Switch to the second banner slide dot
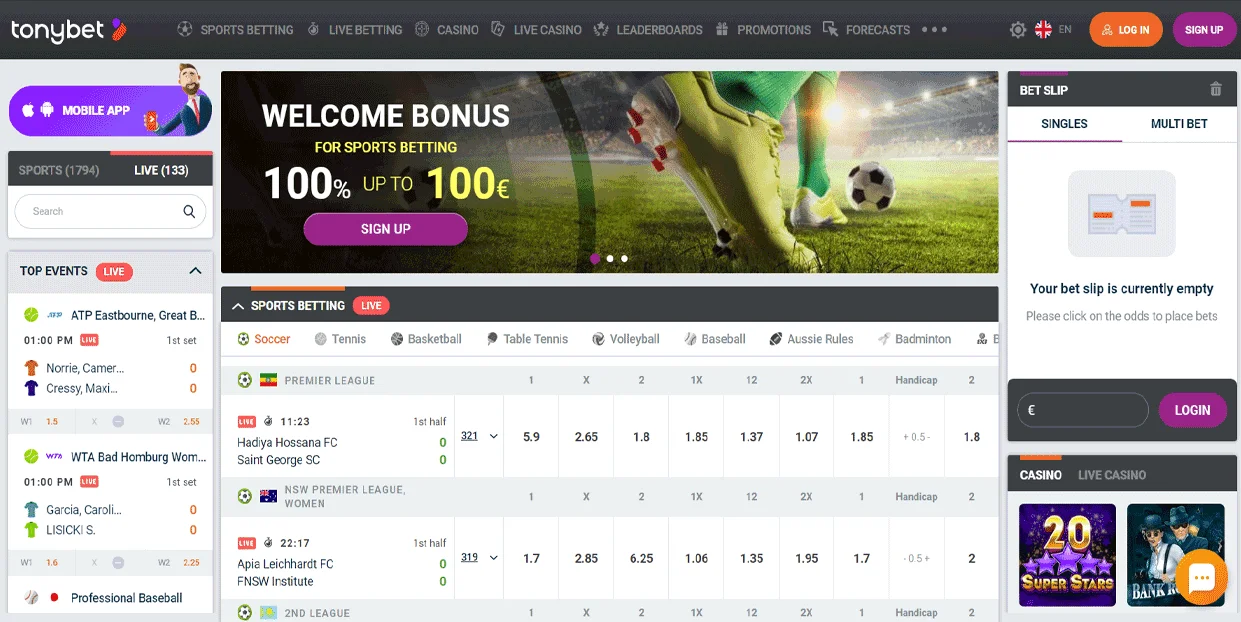 tap(610, 258)
